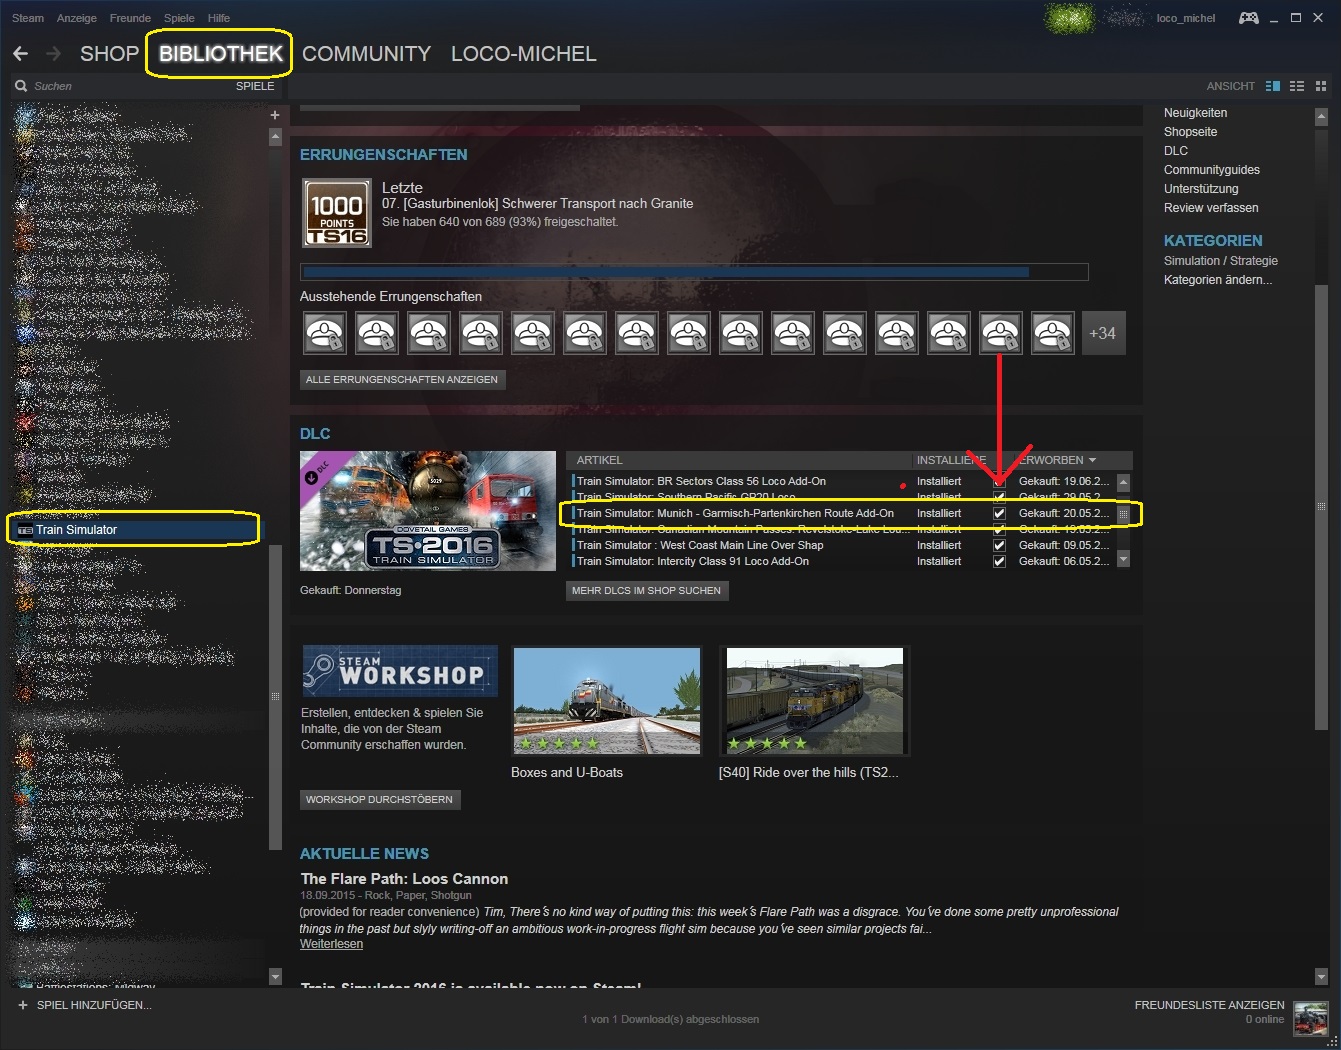Open the Boxes and U-Boats workshop thumbnail
Screen dimensions: 1341x1050
pyautogui.click(x=606, y=700)
